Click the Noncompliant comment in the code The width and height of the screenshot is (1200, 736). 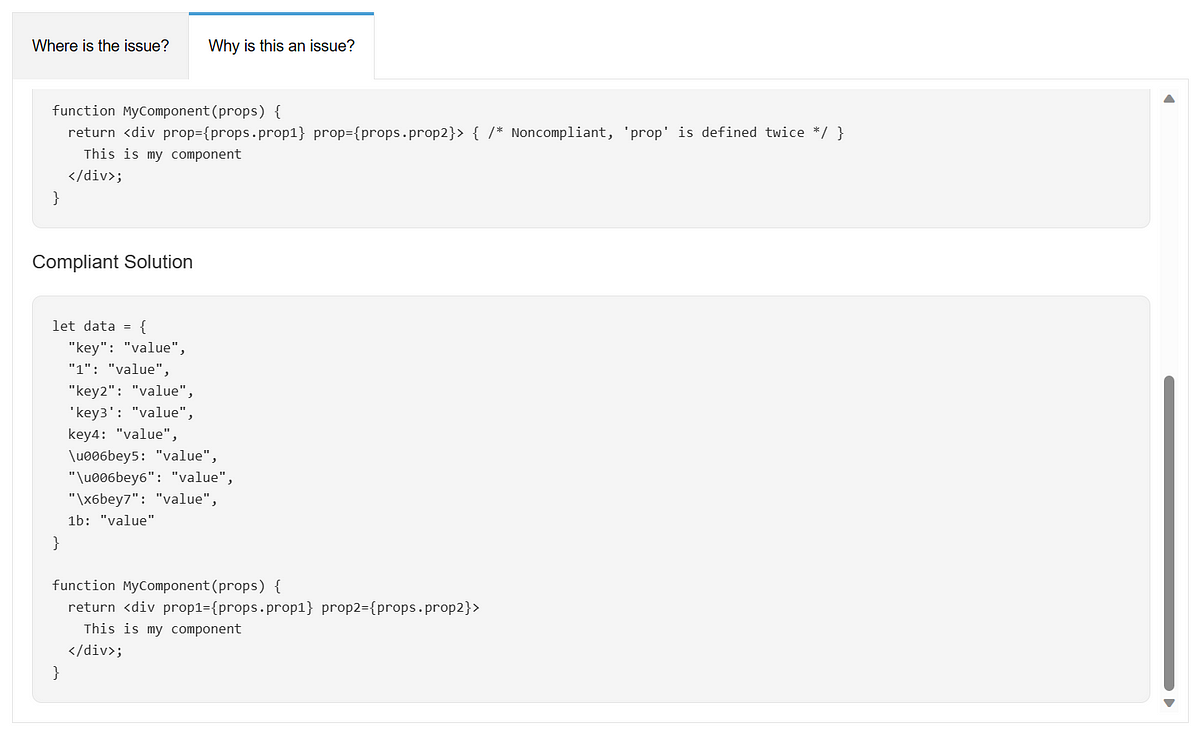click(x=666, y=132)
